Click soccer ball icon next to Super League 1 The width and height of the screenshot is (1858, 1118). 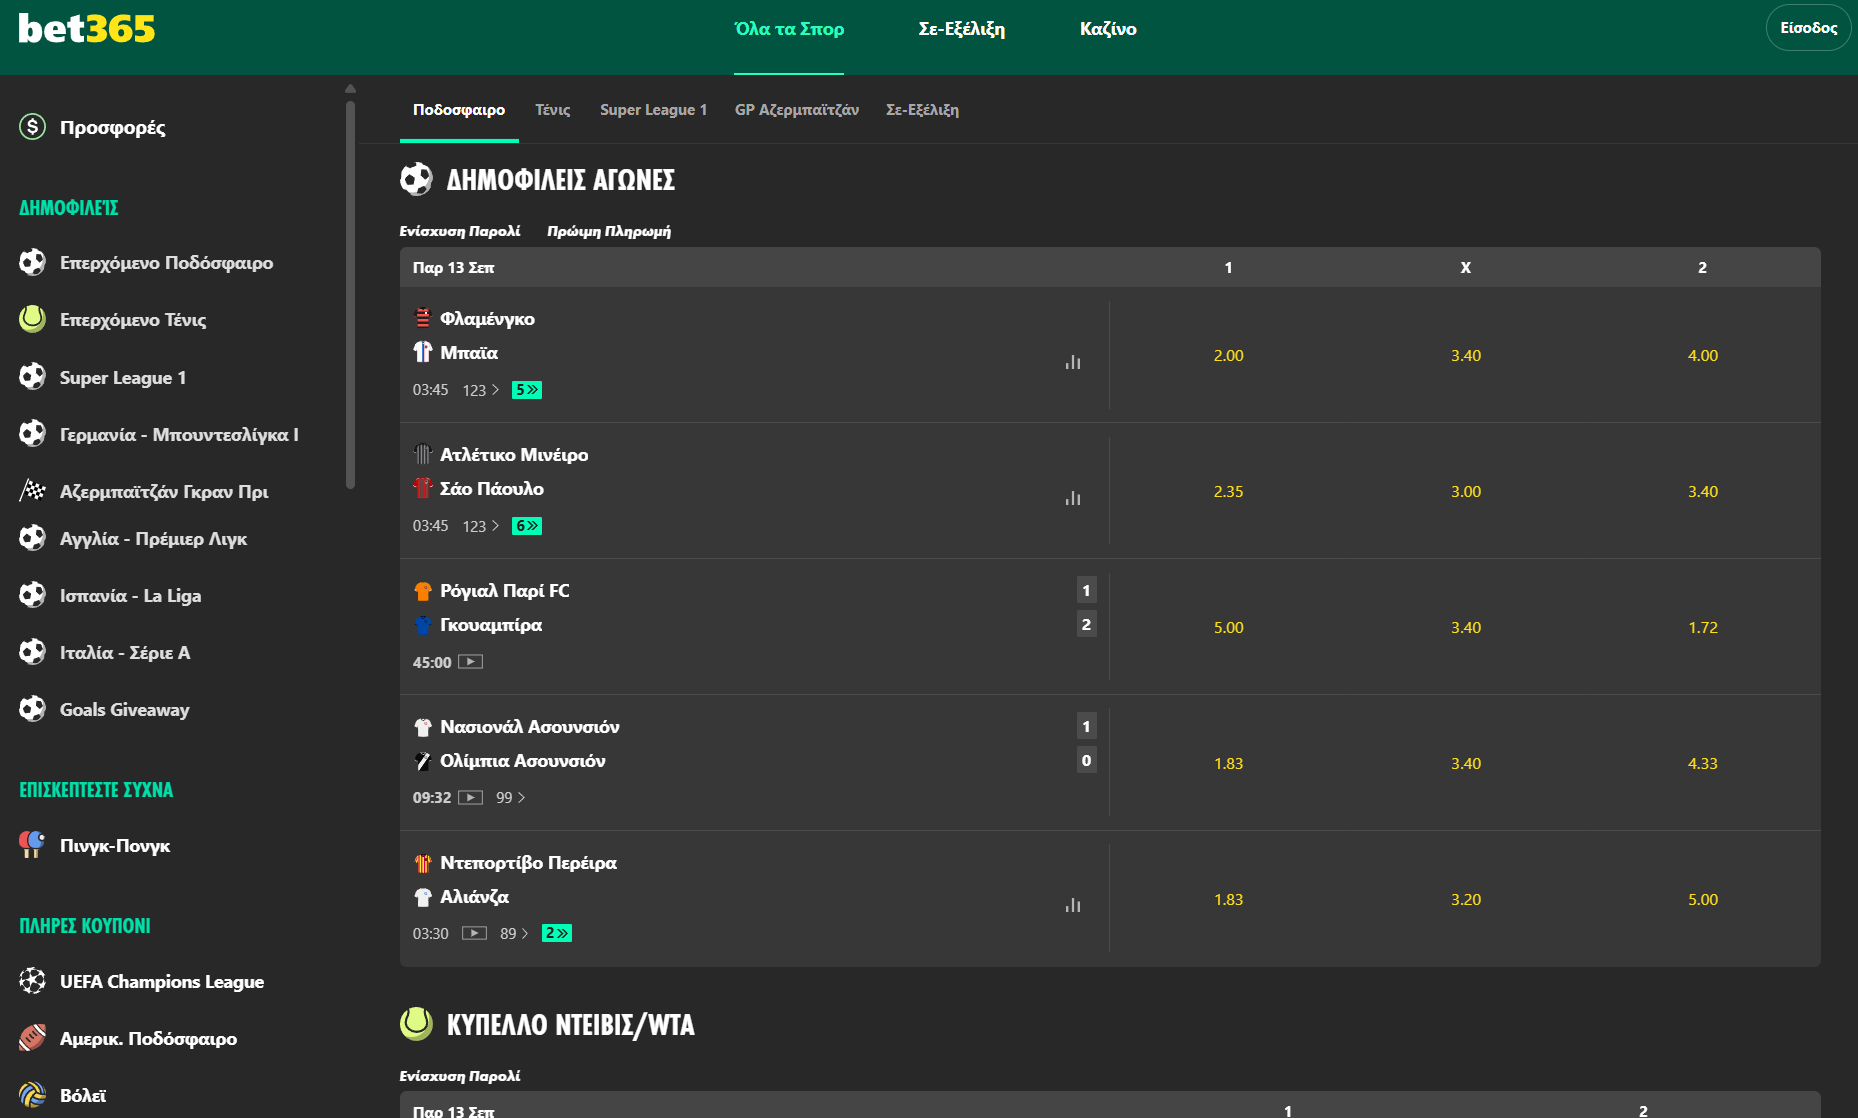pos(33,376)
